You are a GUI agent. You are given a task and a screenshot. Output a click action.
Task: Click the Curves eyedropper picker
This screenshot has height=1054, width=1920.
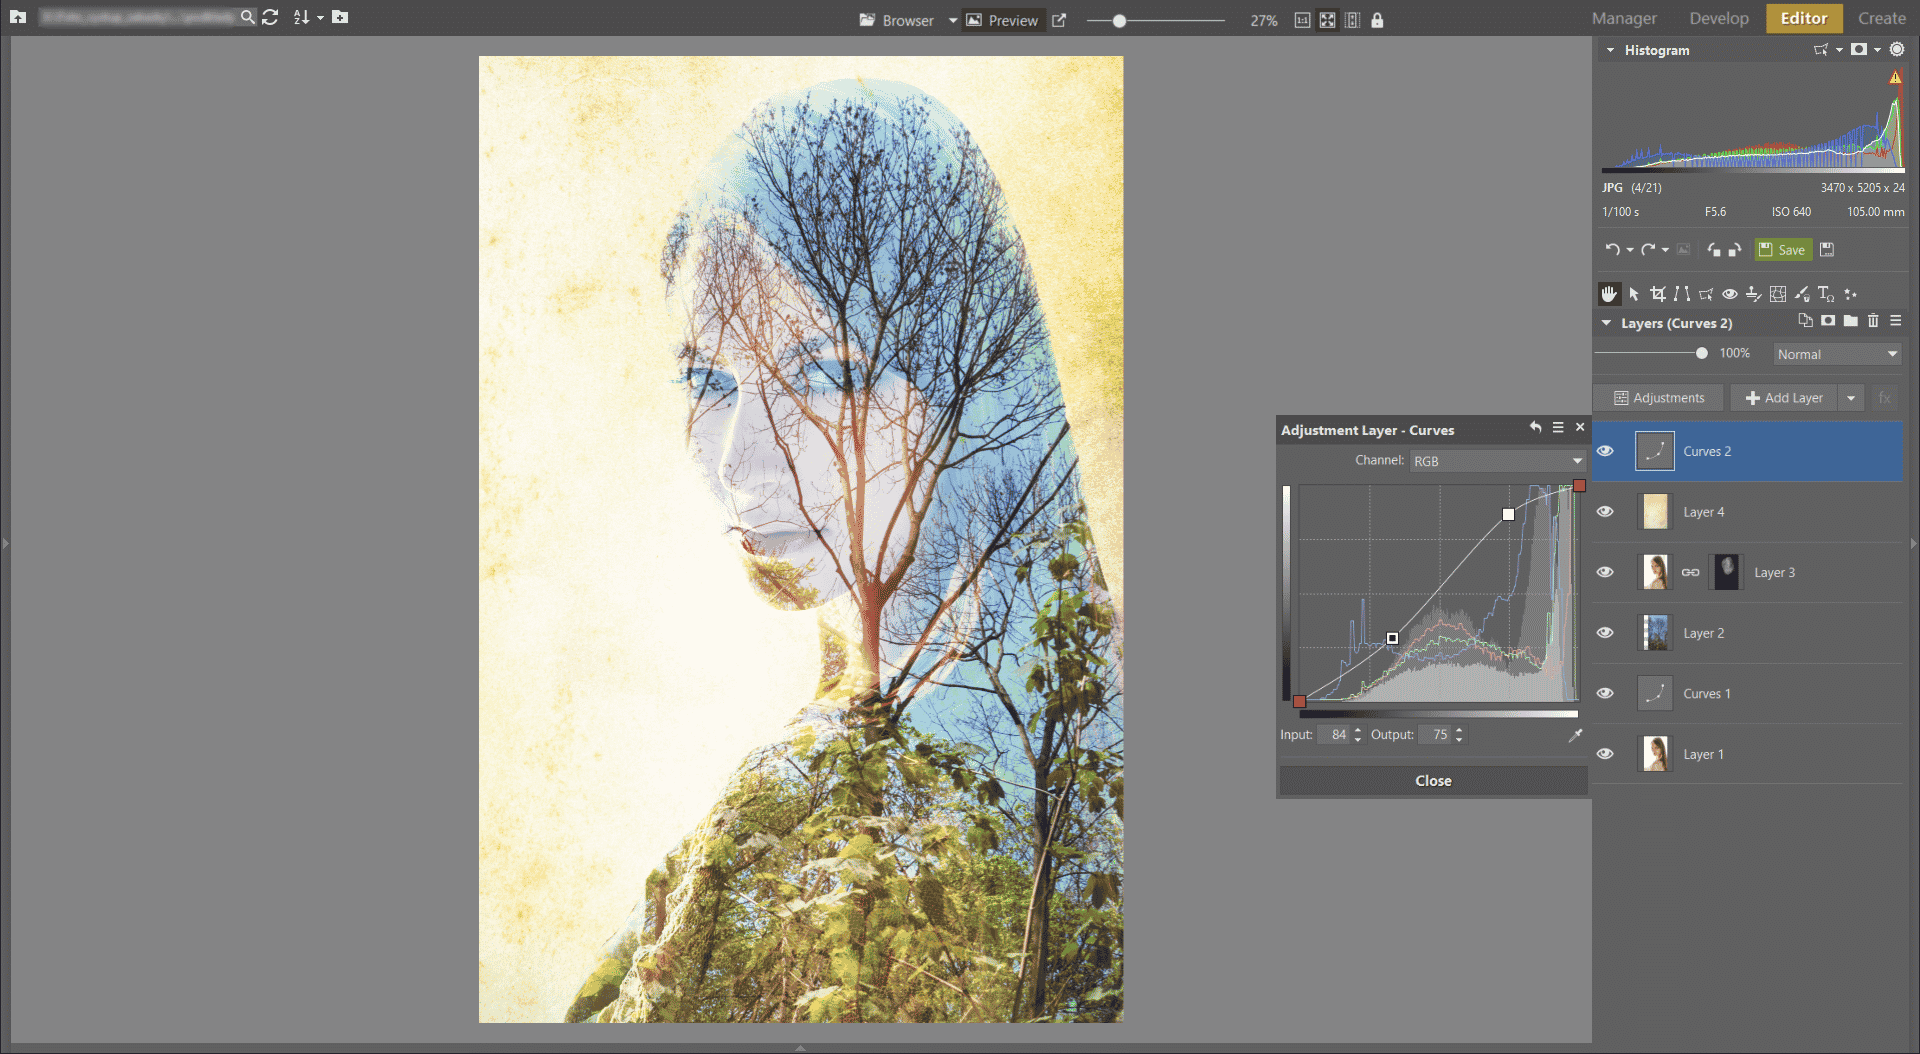(x=1575, y=735)
